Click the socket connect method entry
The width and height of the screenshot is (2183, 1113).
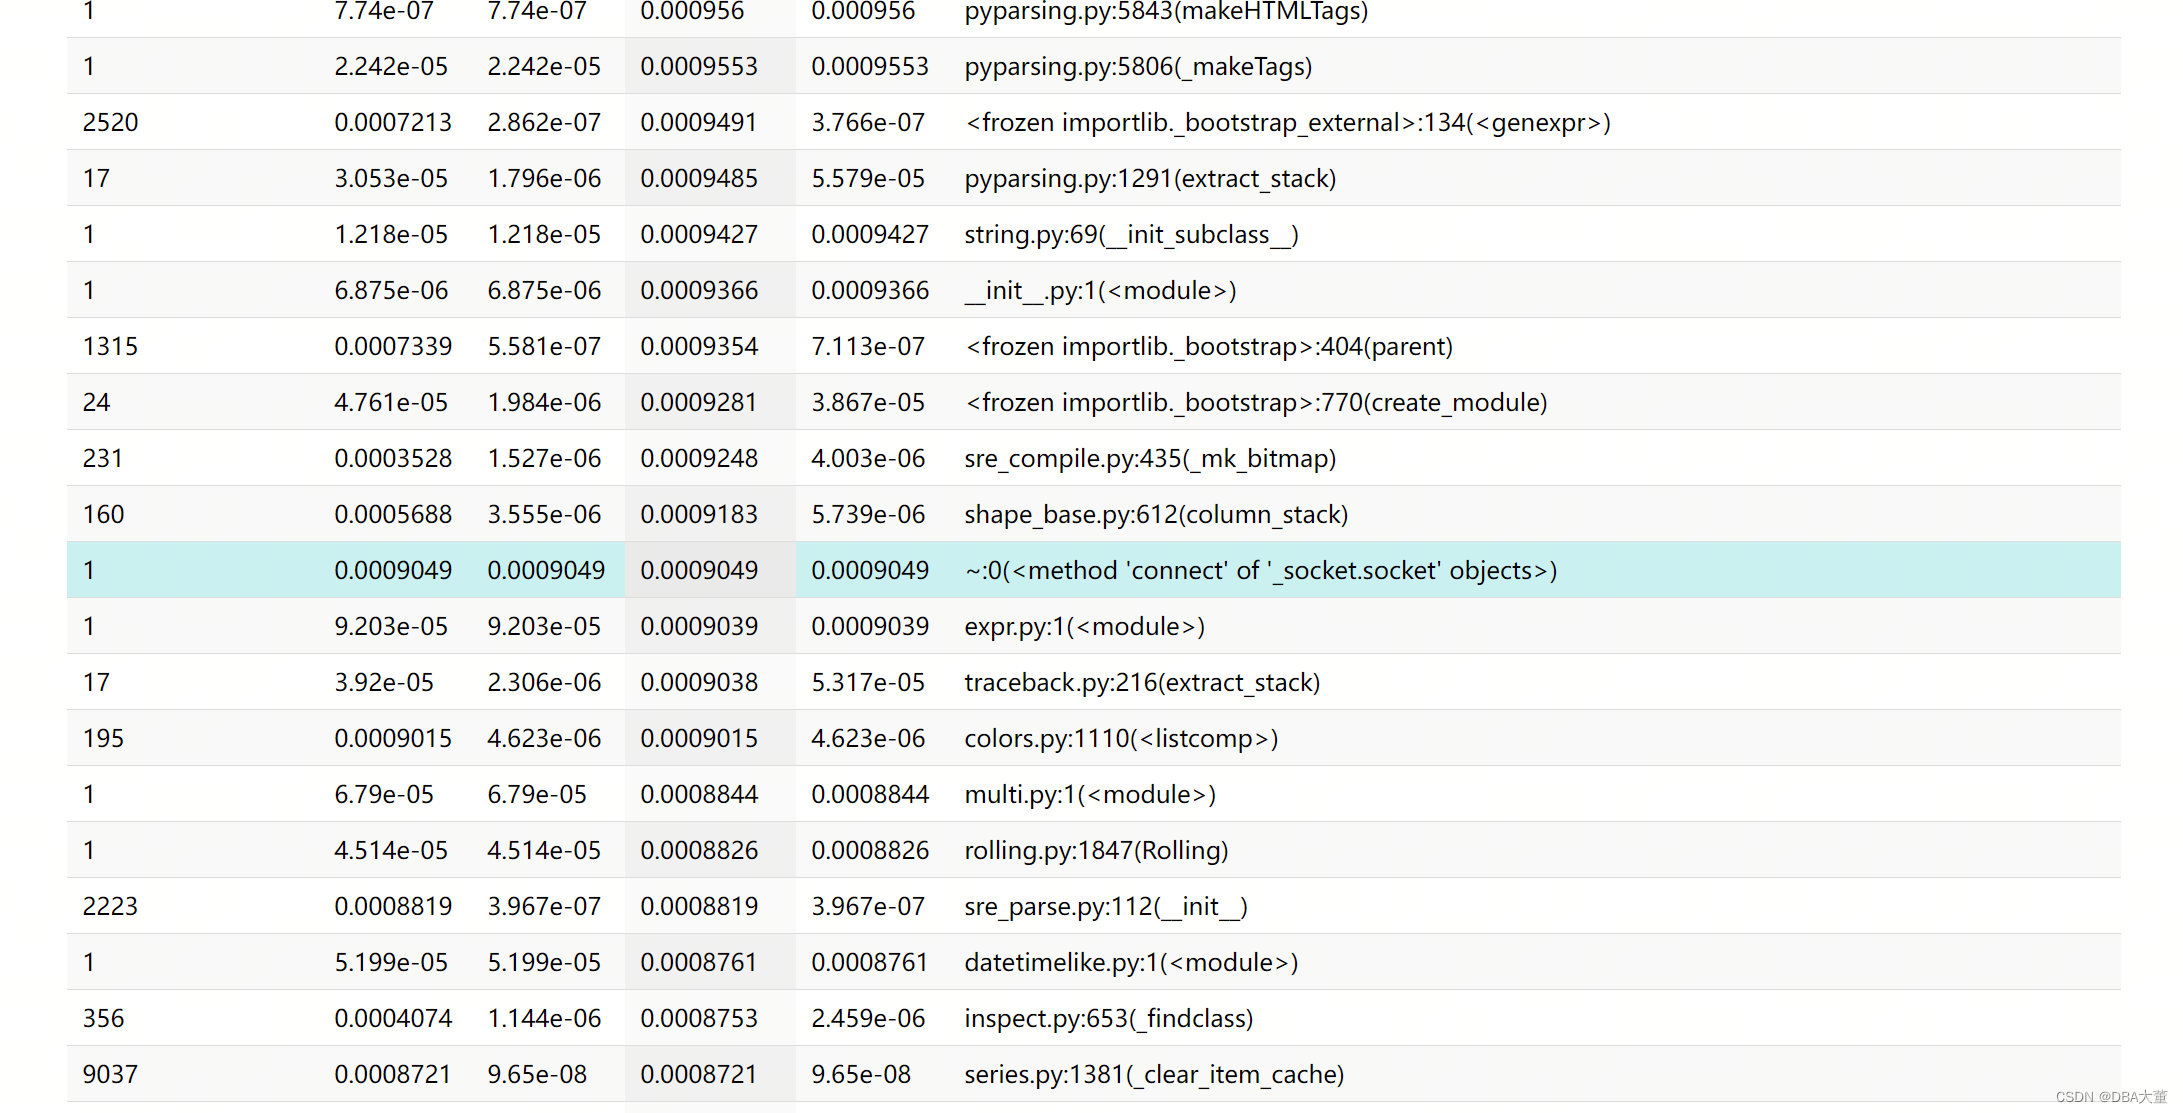pyautogui.click(x=1260, y=570)
